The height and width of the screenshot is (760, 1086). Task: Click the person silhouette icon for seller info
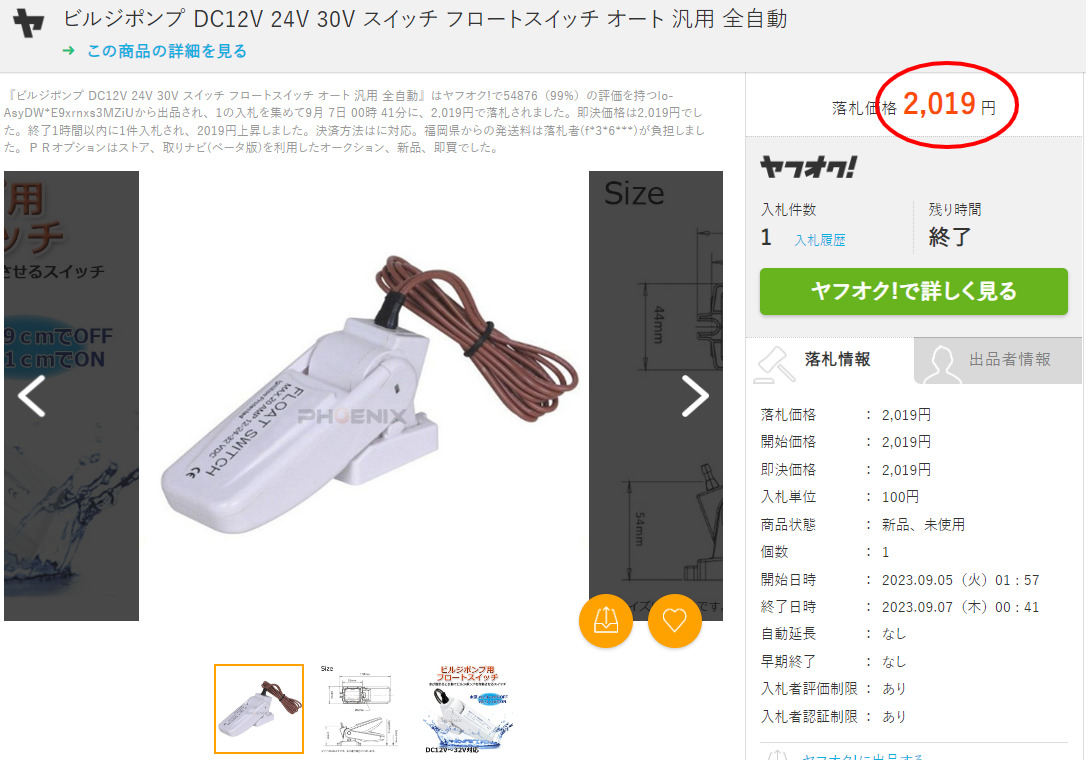click(941, 364)
